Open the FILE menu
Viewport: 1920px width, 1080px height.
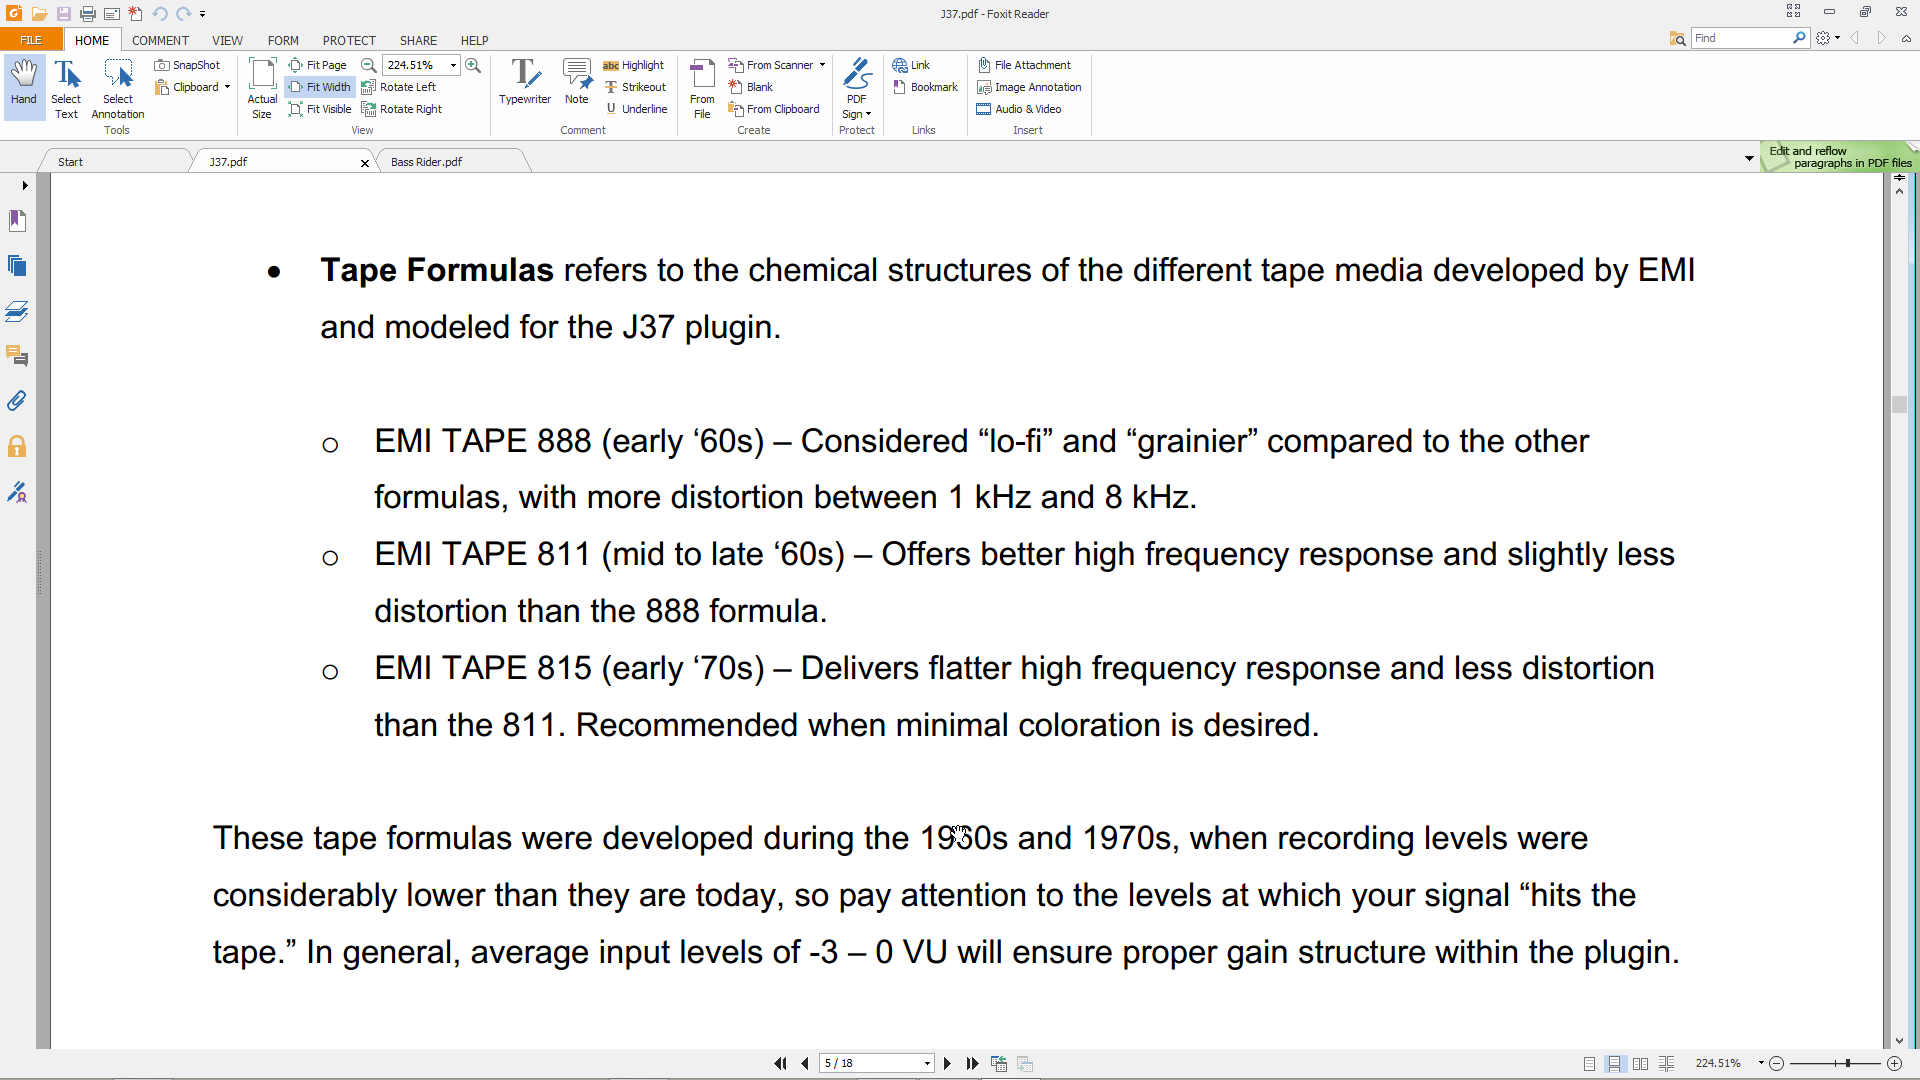click(x=31, y=40)
